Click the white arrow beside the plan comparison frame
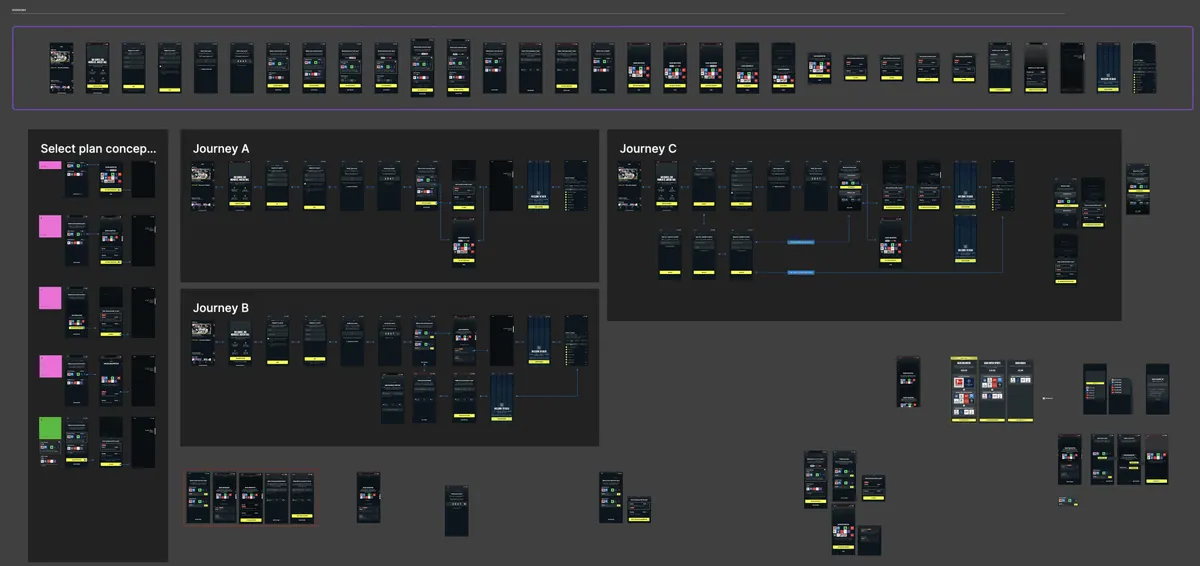Viewport: 1200px width, 566px height. click(x=1048, y=398)
